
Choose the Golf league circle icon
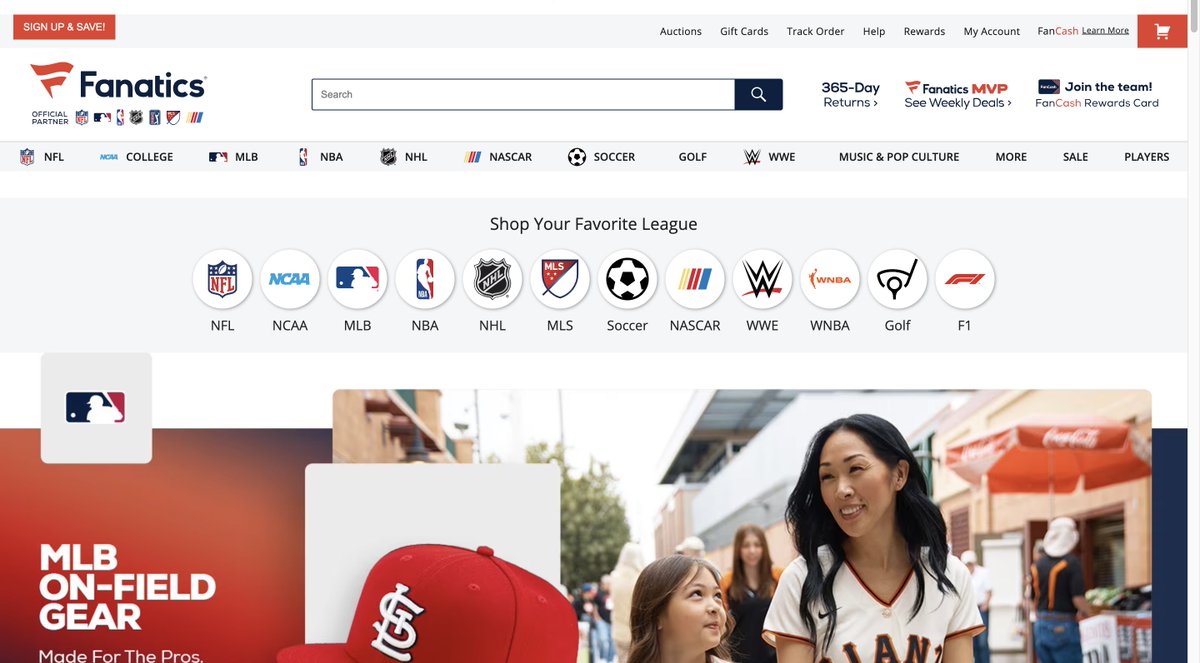(897, 279)
